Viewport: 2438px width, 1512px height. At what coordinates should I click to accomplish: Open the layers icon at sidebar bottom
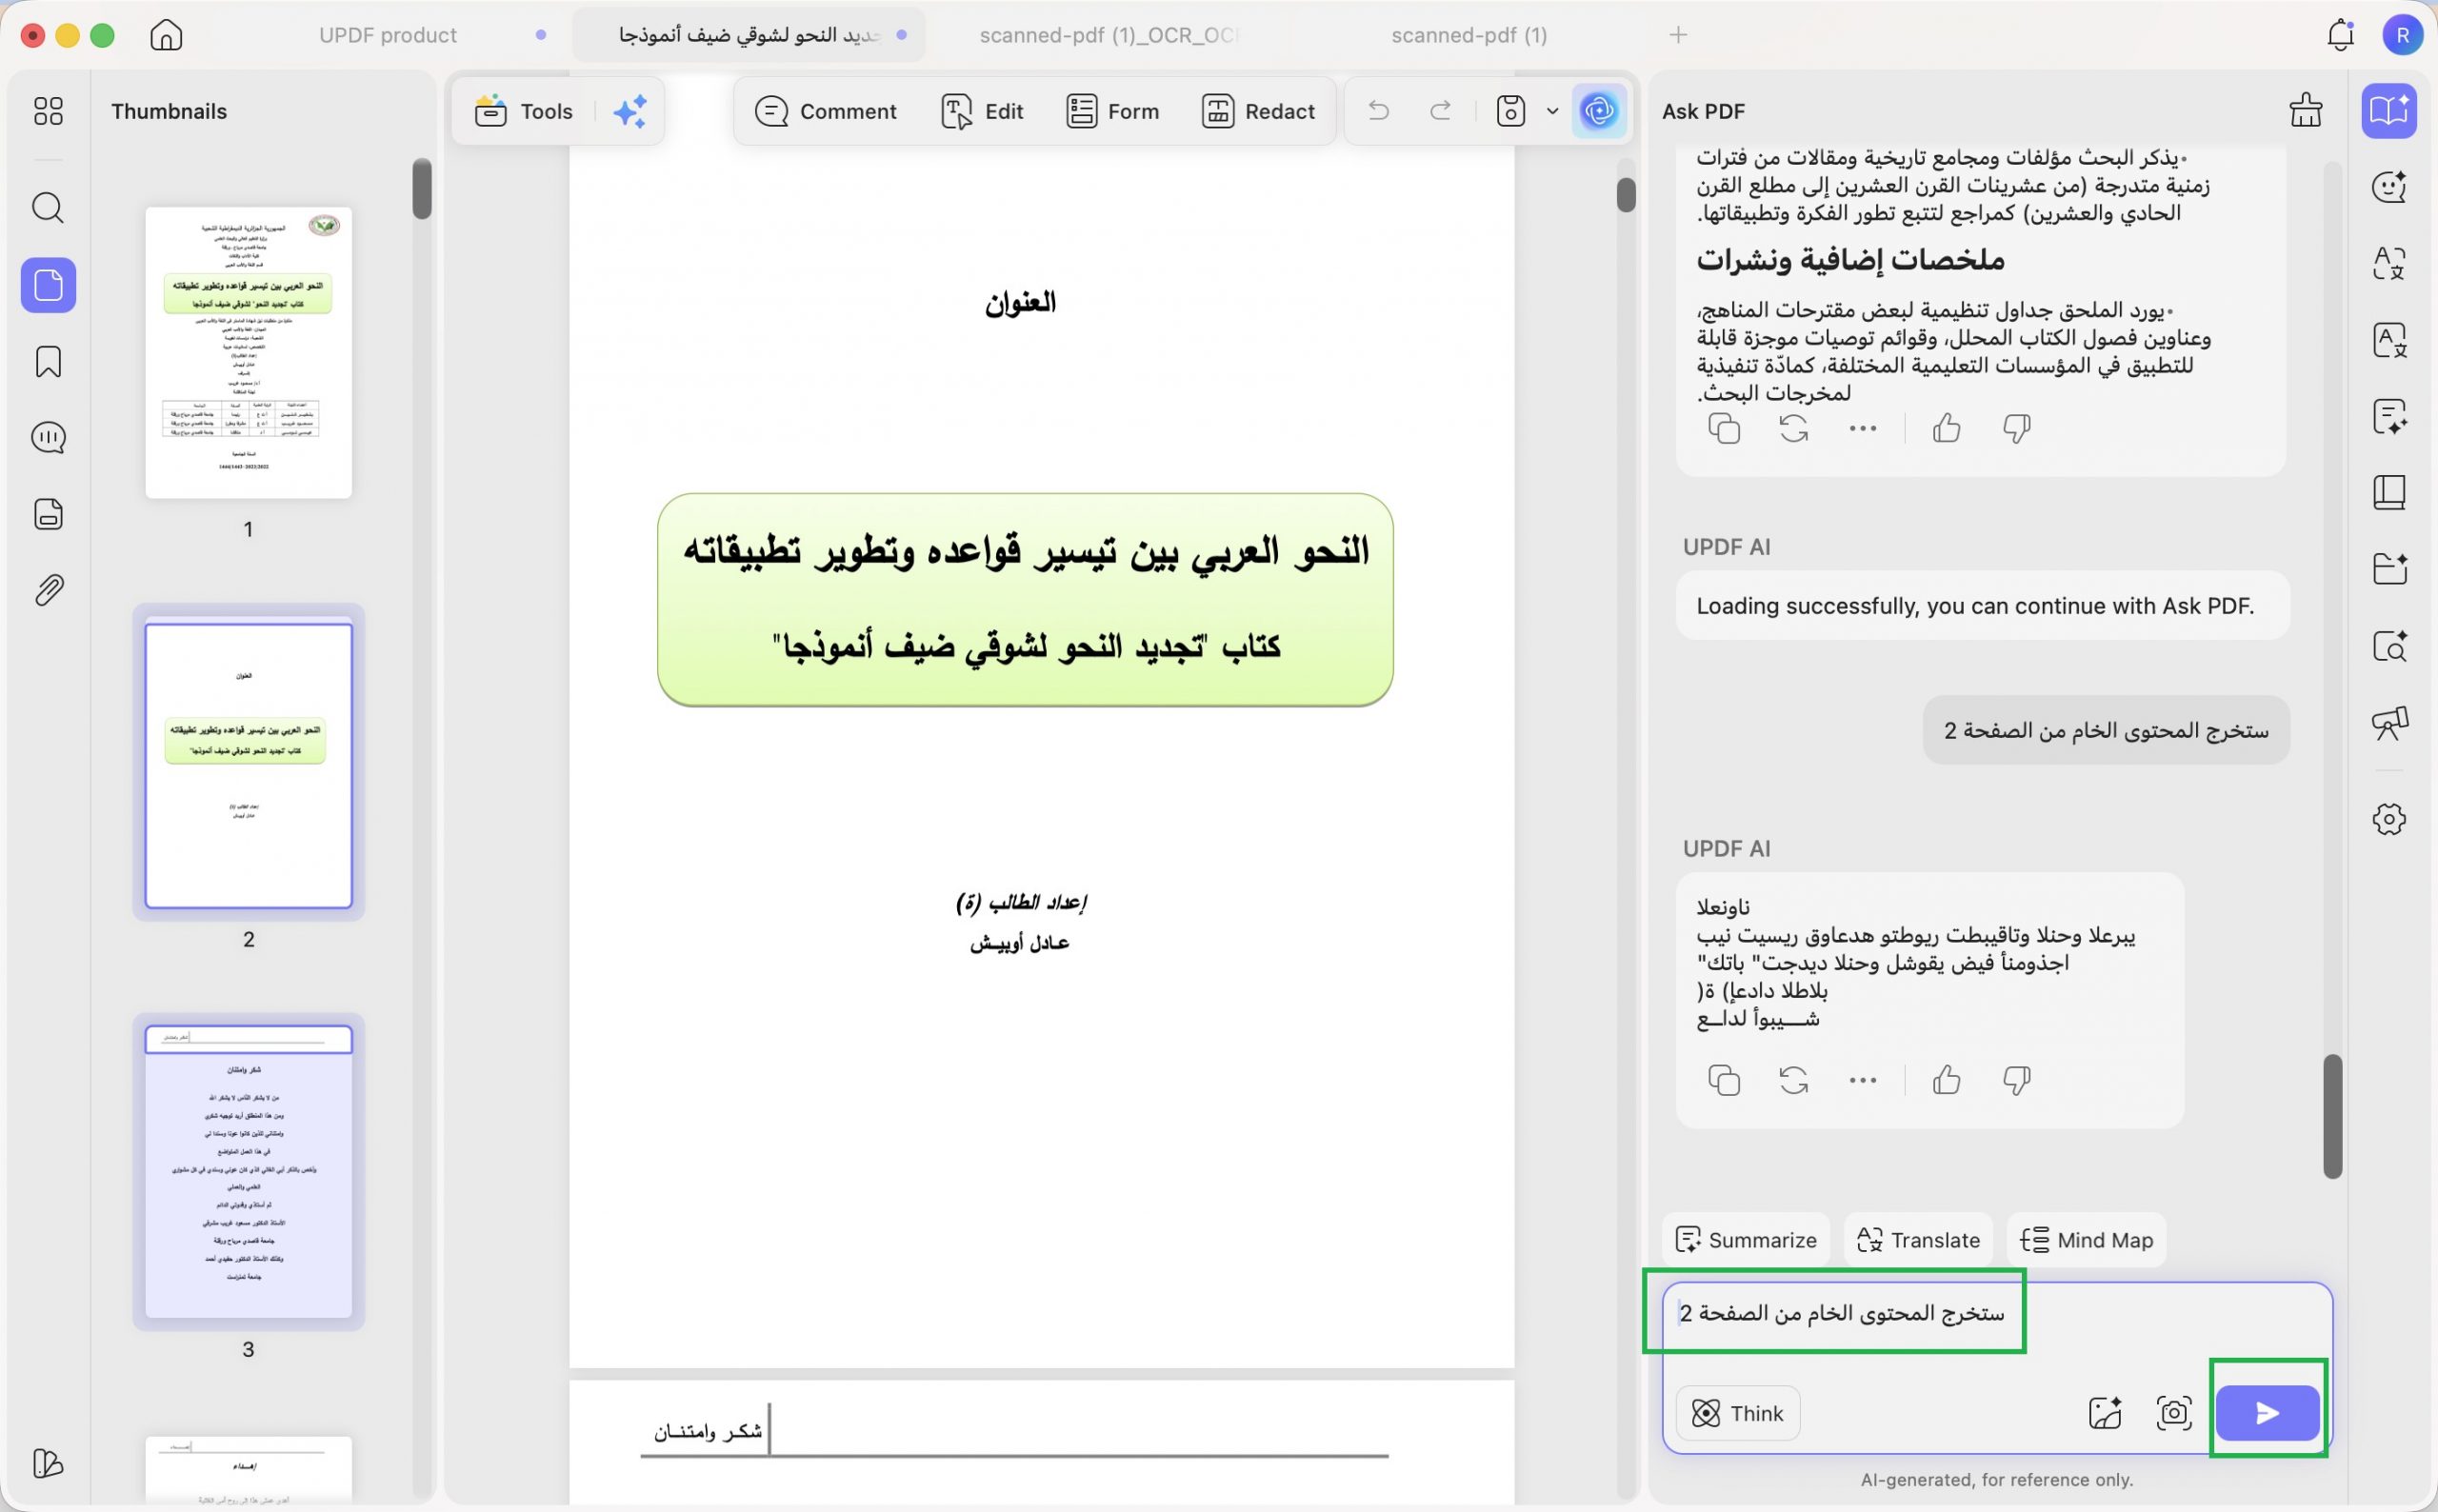[x=48, y=1463]
